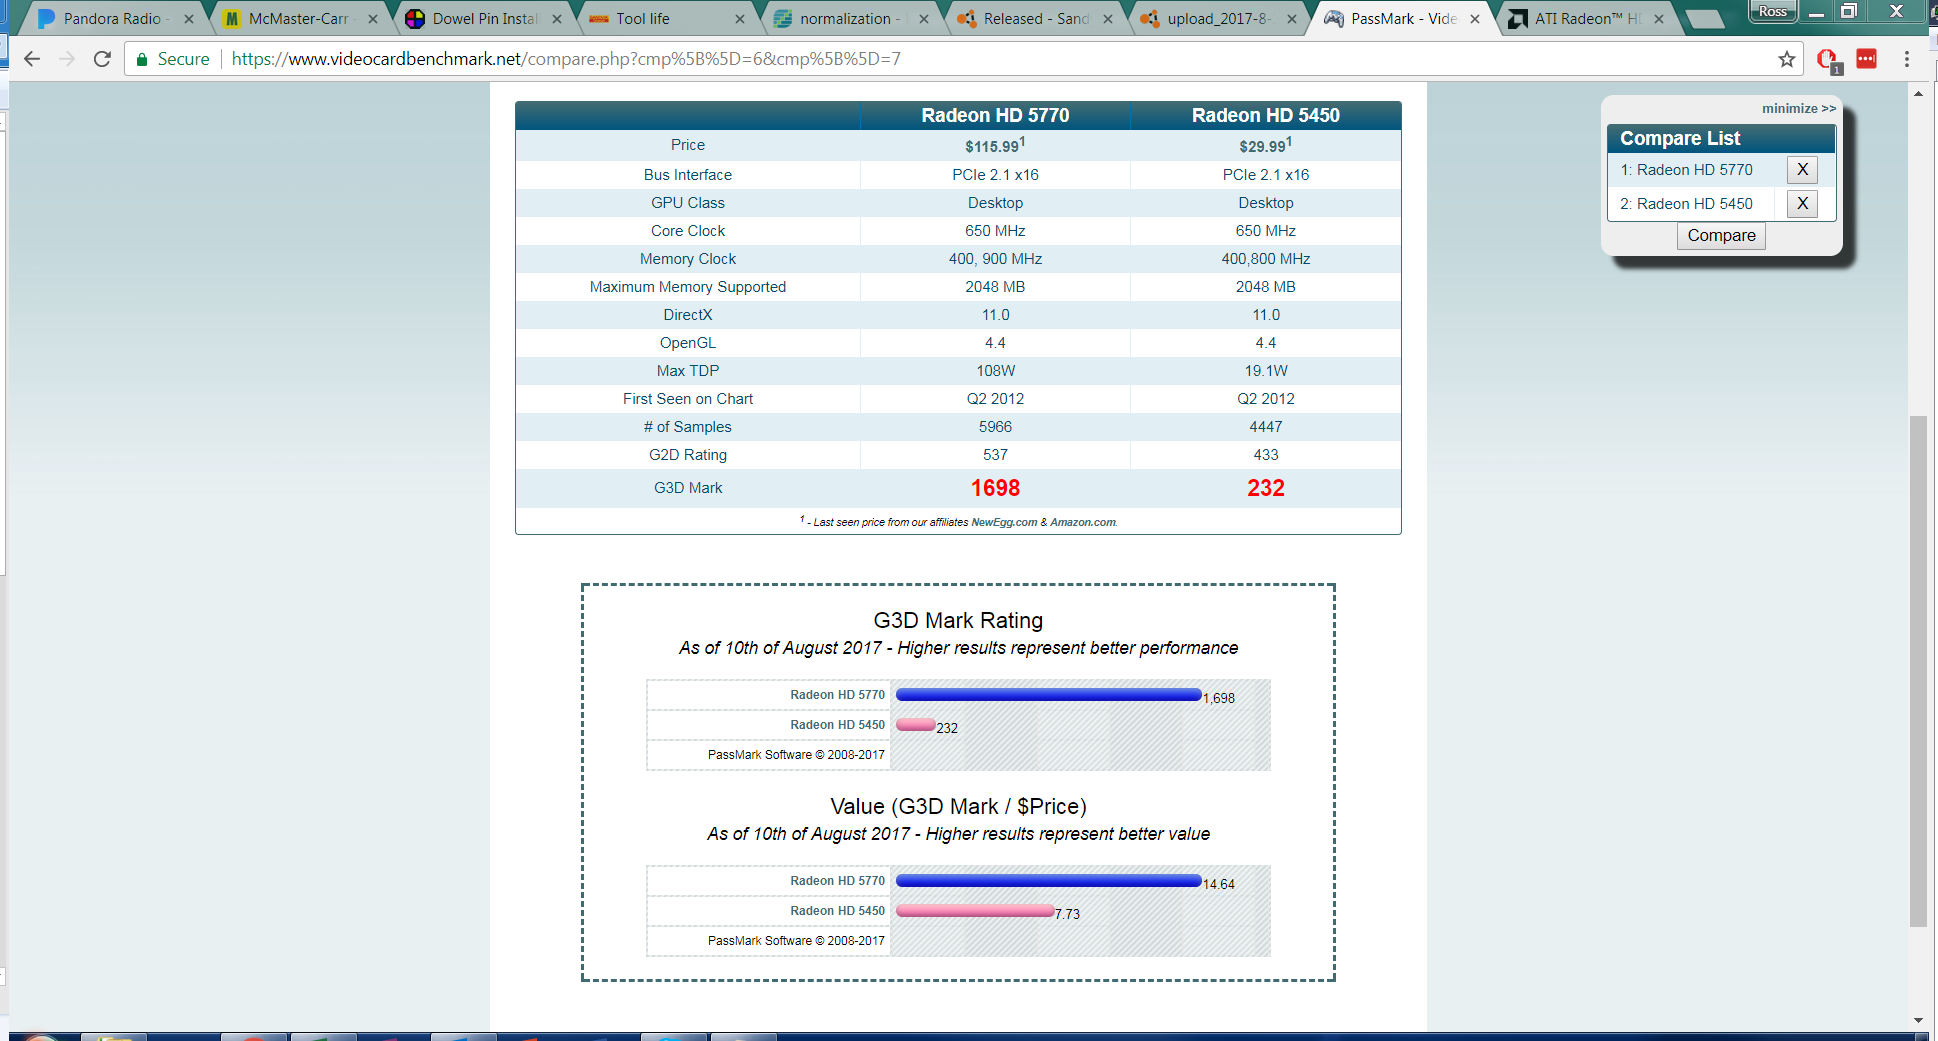Switch to the McMaster-Carr tab
This screenshot has width=1938, height=1041.
coord(297,19)
